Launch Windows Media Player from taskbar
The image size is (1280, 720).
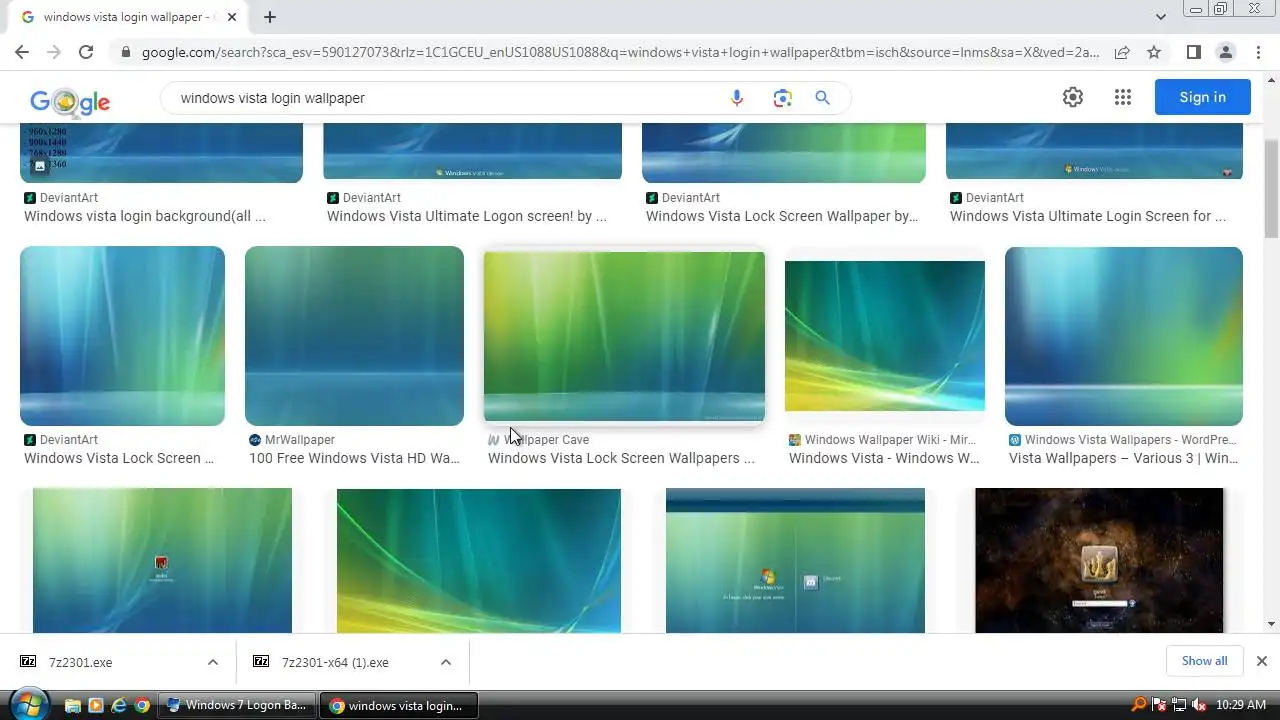pyautogui.click(x=96, y=705)
